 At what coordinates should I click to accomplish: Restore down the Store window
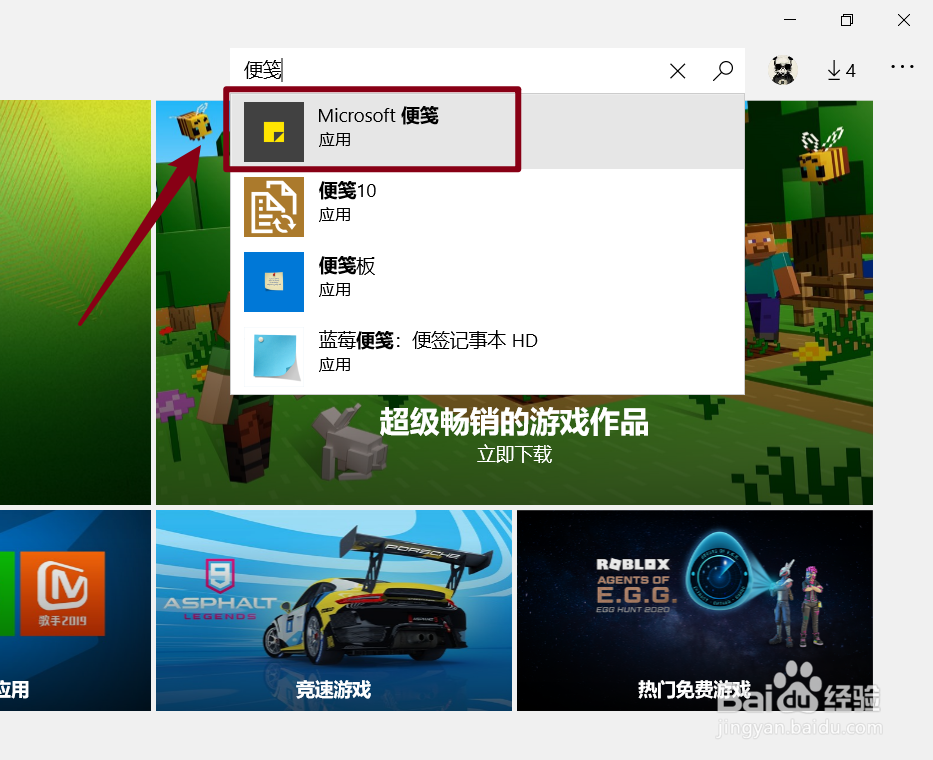click(847, 20)
